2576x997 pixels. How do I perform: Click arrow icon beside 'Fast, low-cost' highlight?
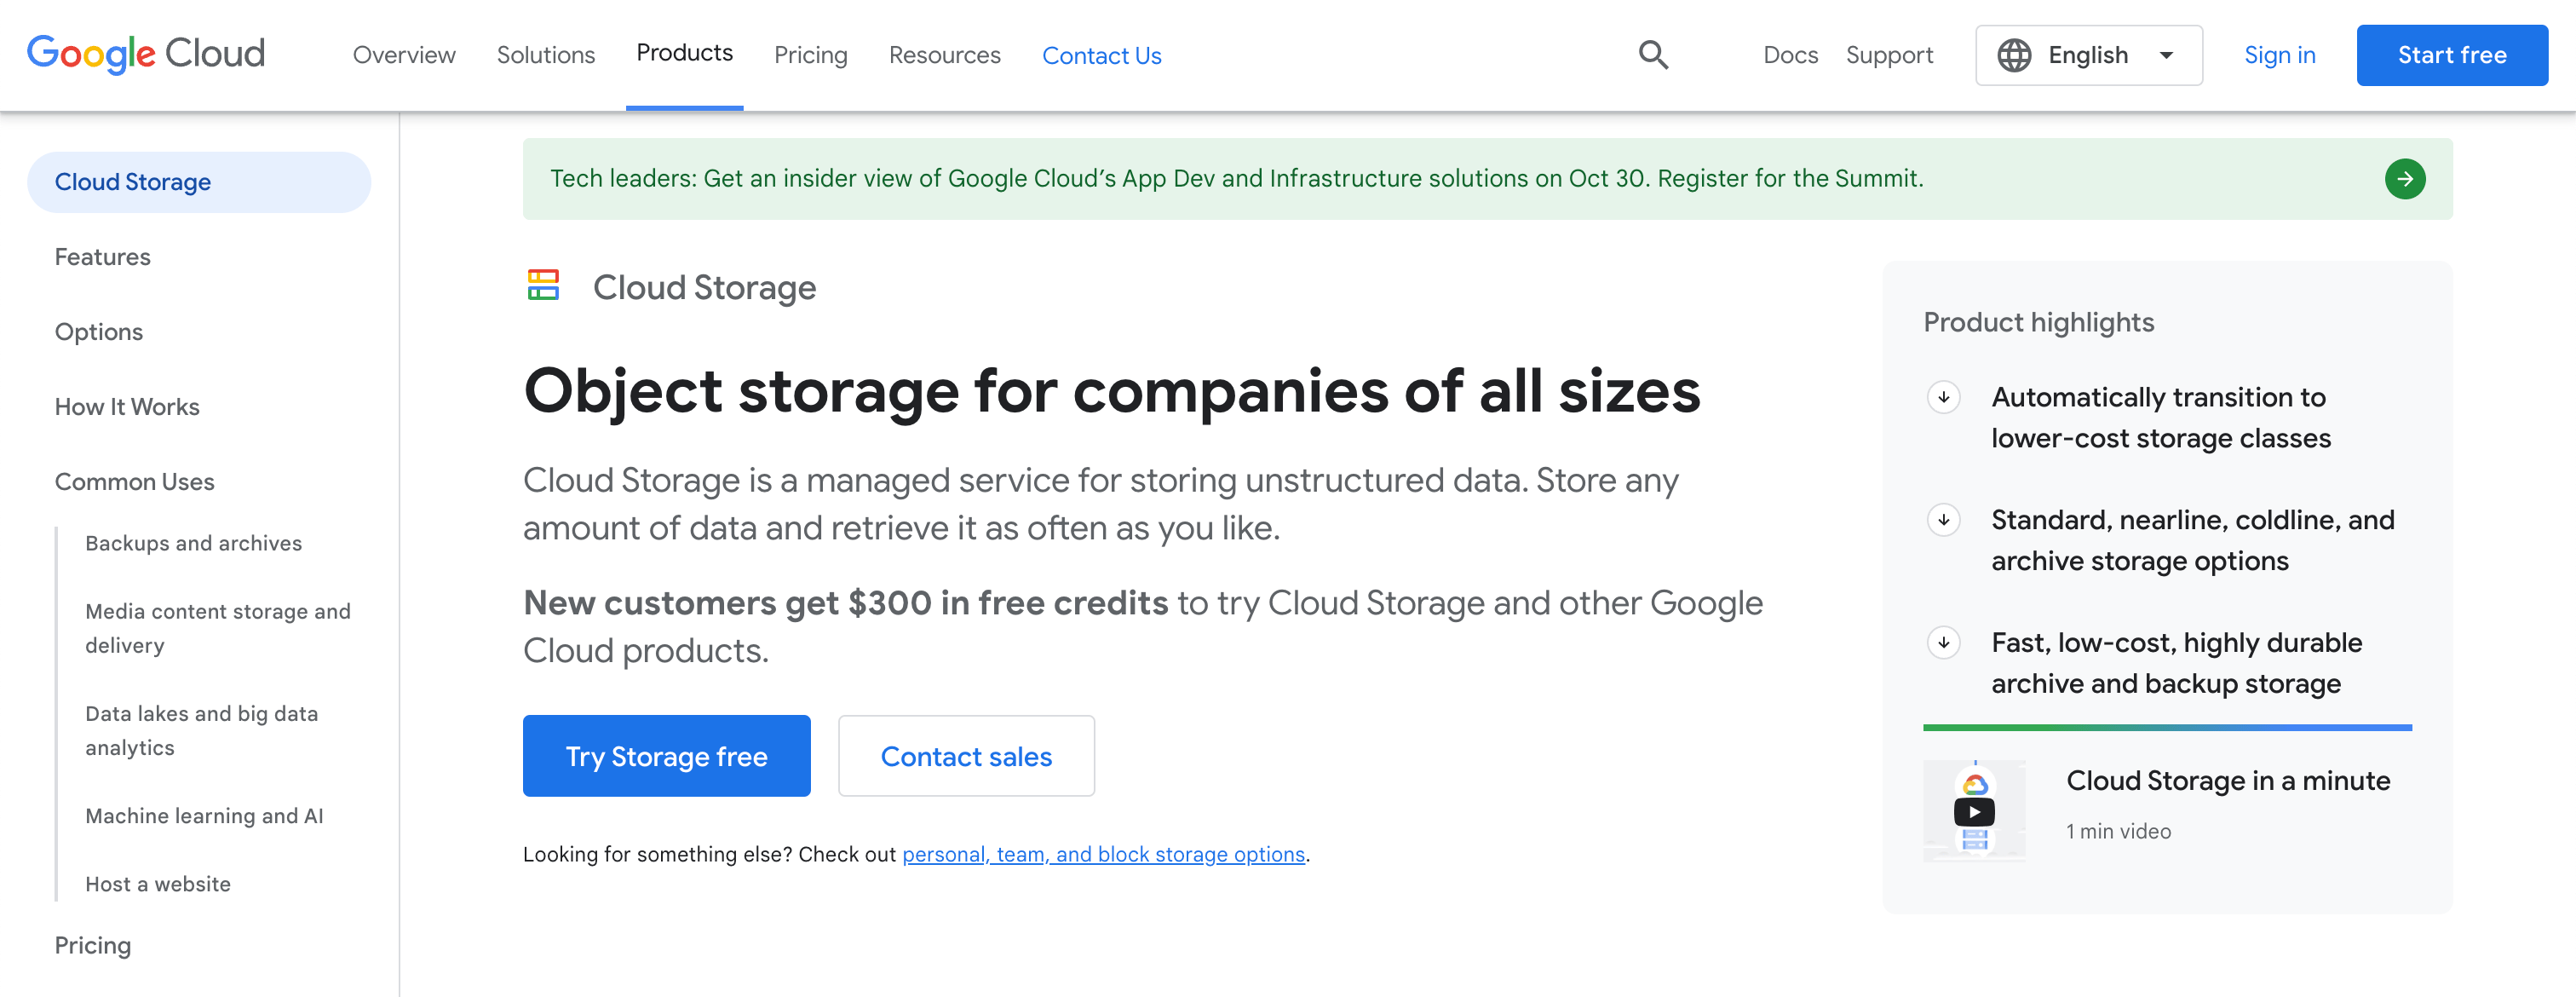tap(1944, 642)
